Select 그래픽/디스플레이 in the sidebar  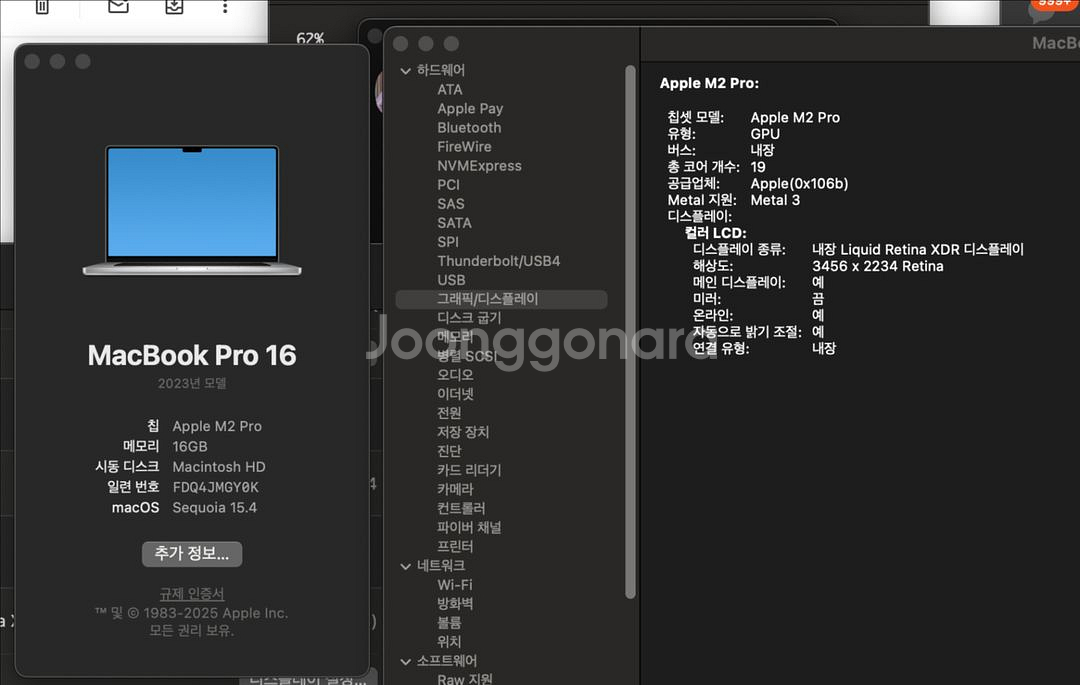501,299
